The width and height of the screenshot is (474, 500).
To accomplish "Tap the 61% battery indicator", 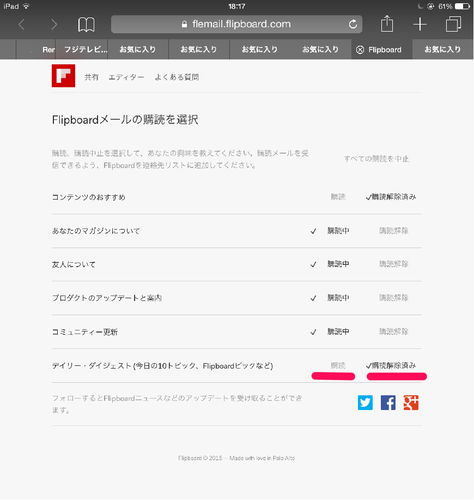I will click(x=454, y=6).
